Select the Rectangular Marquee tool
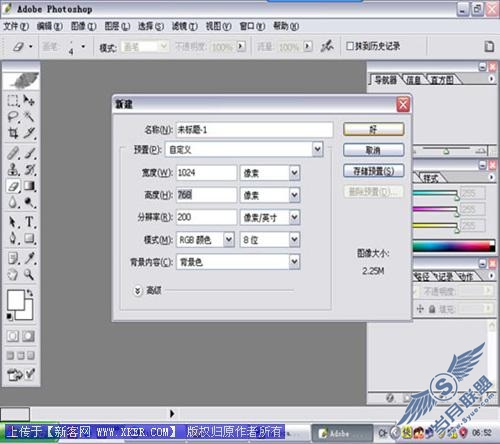This screenshot has width=500, height=444. [x=13, y=100]
